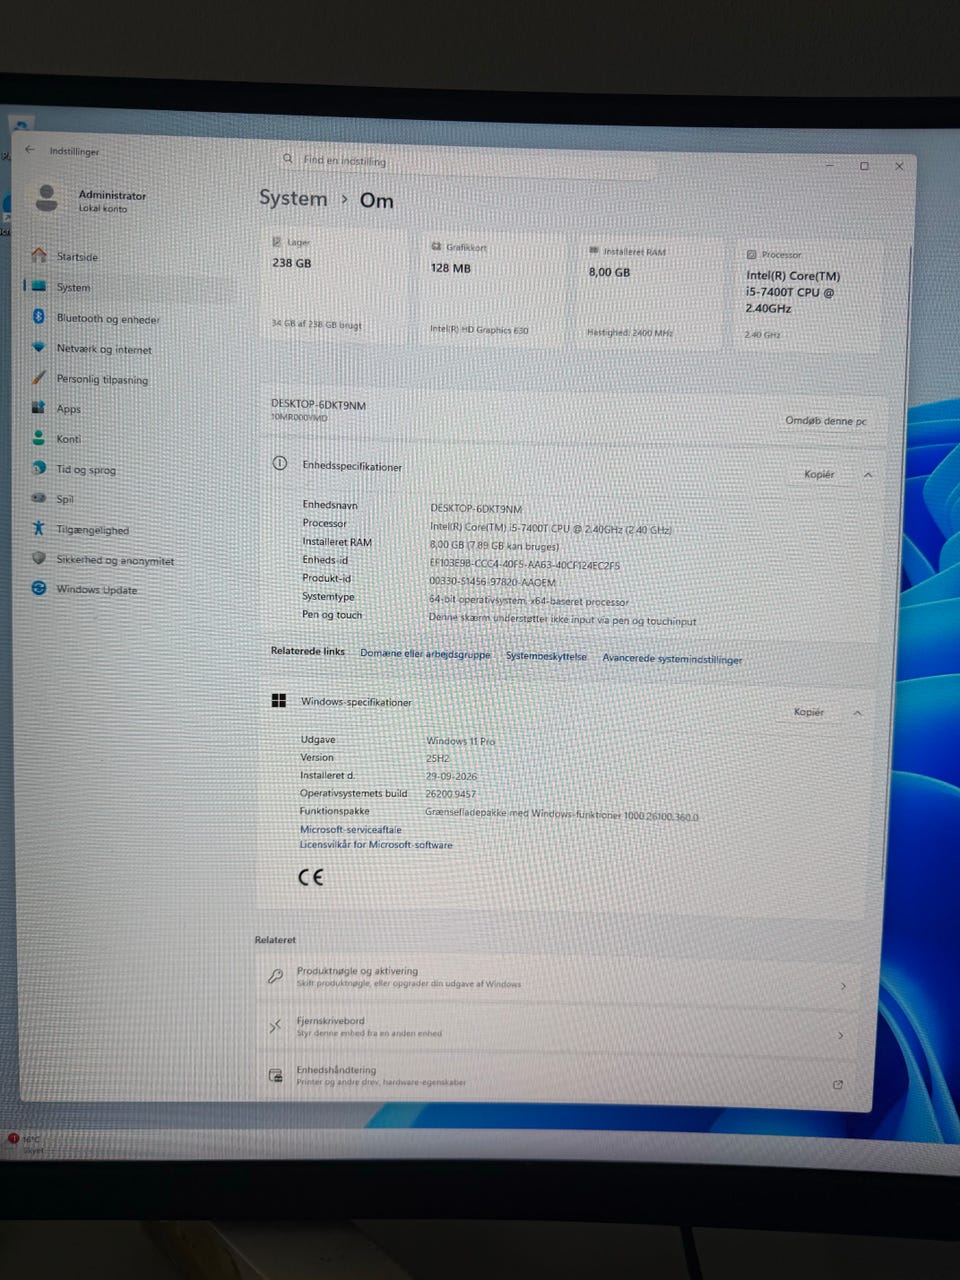Click the DESKTOP-6DKT9NM device name value

point(476,509)
